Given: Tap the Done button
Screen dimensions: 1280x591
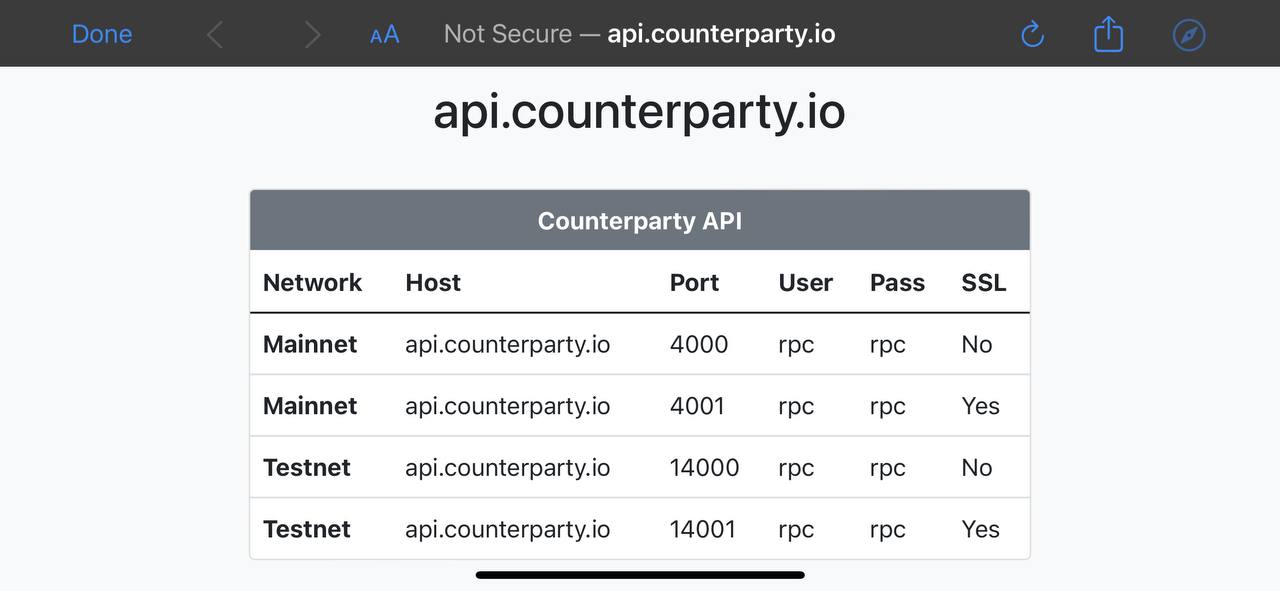Looking at the screenshot, I should coord(102,34).
